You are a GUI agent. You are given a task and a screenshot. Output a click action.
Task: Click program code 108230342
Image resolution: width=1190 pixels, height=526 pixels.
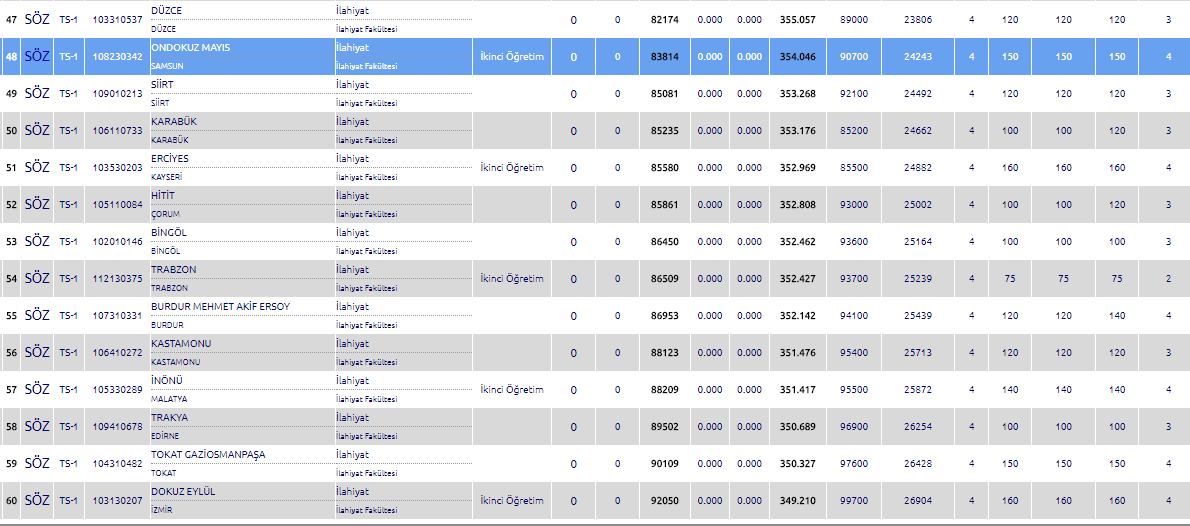(x=117, y=57)
